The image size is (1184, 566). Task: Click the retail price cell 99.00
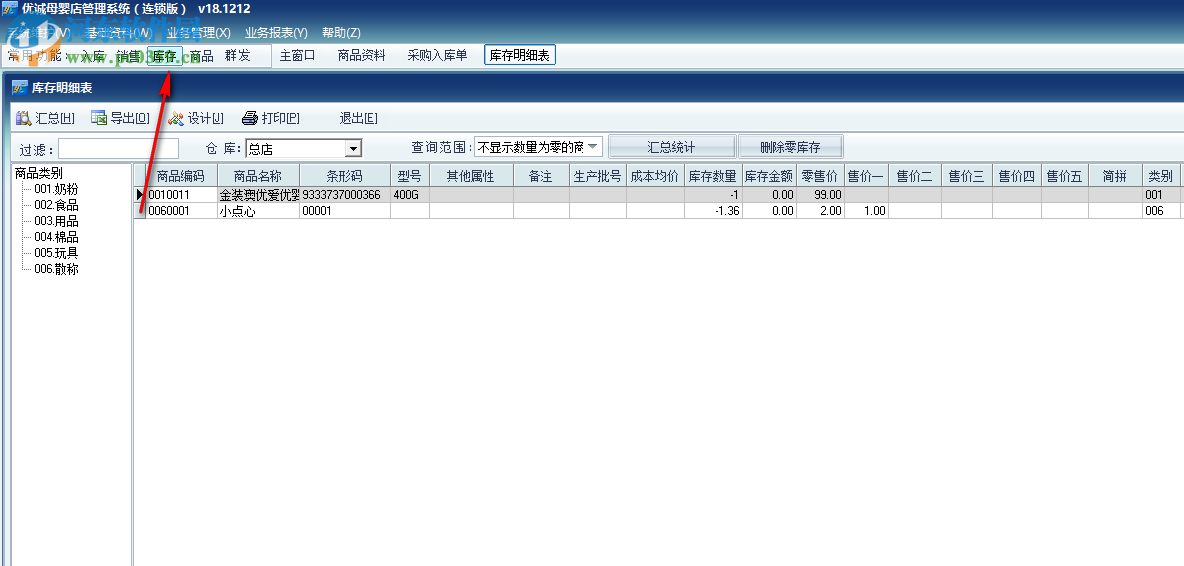(x=820, y=195)
